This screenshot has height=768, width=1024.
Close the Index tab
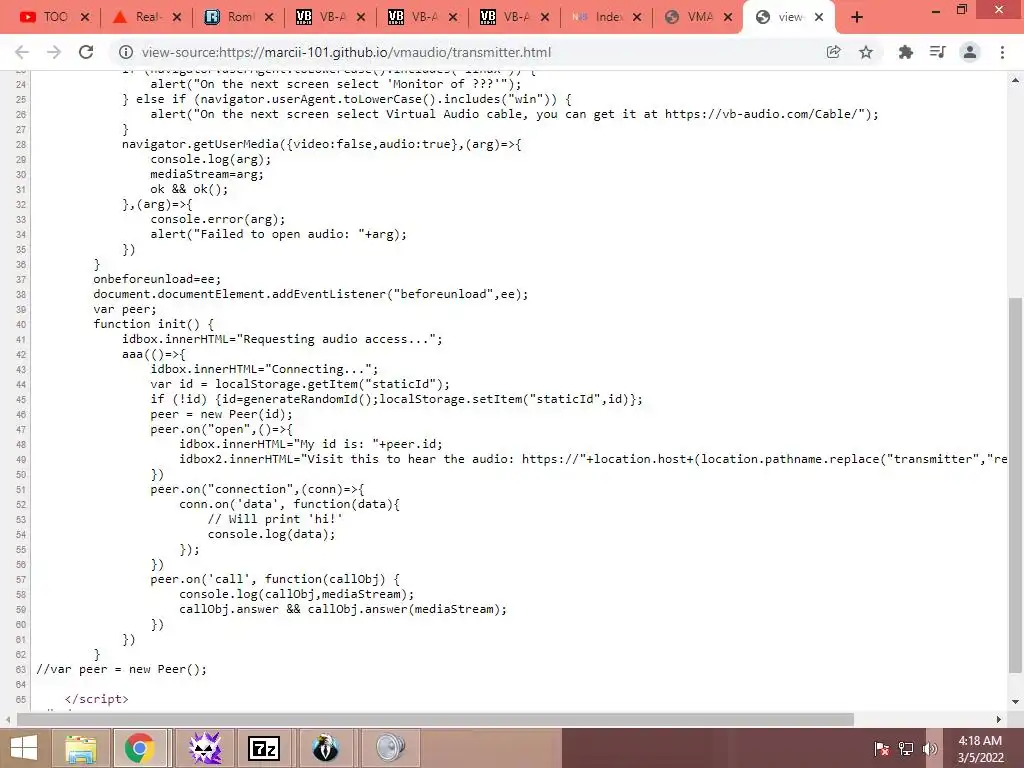[x=637, y=18]
